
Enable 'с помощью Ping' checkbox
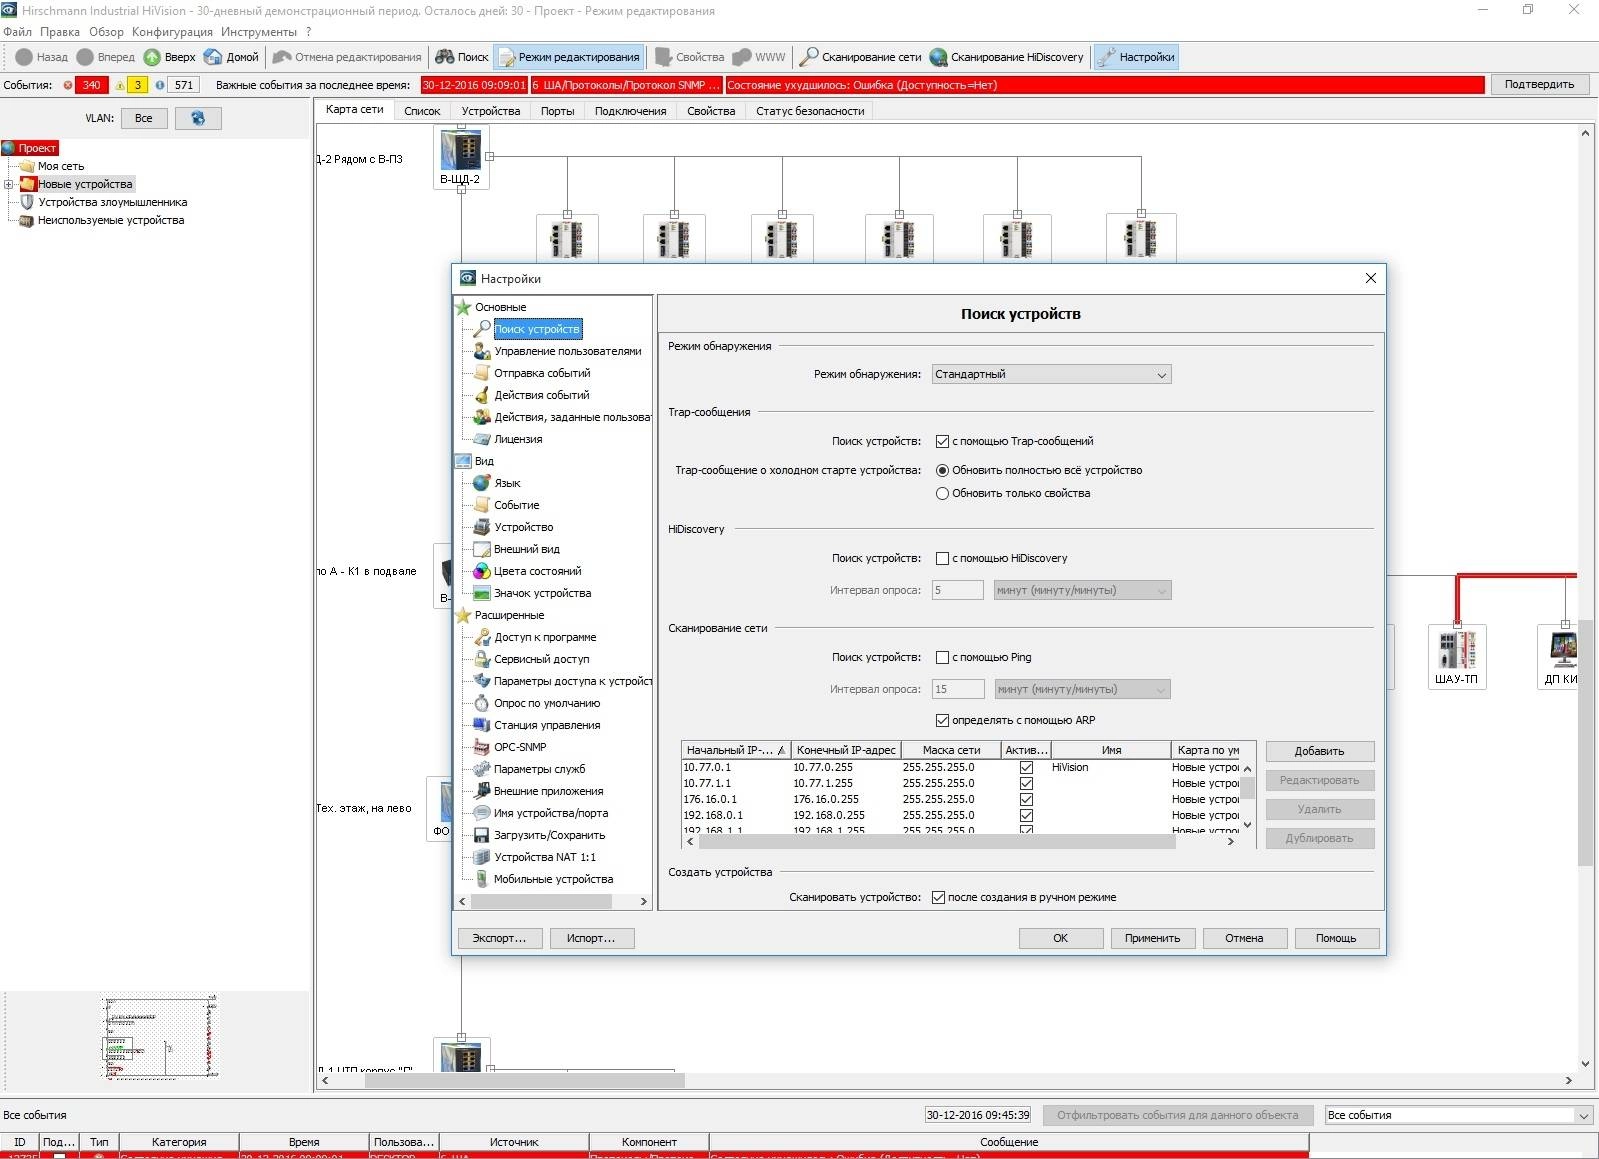(942, 657)
